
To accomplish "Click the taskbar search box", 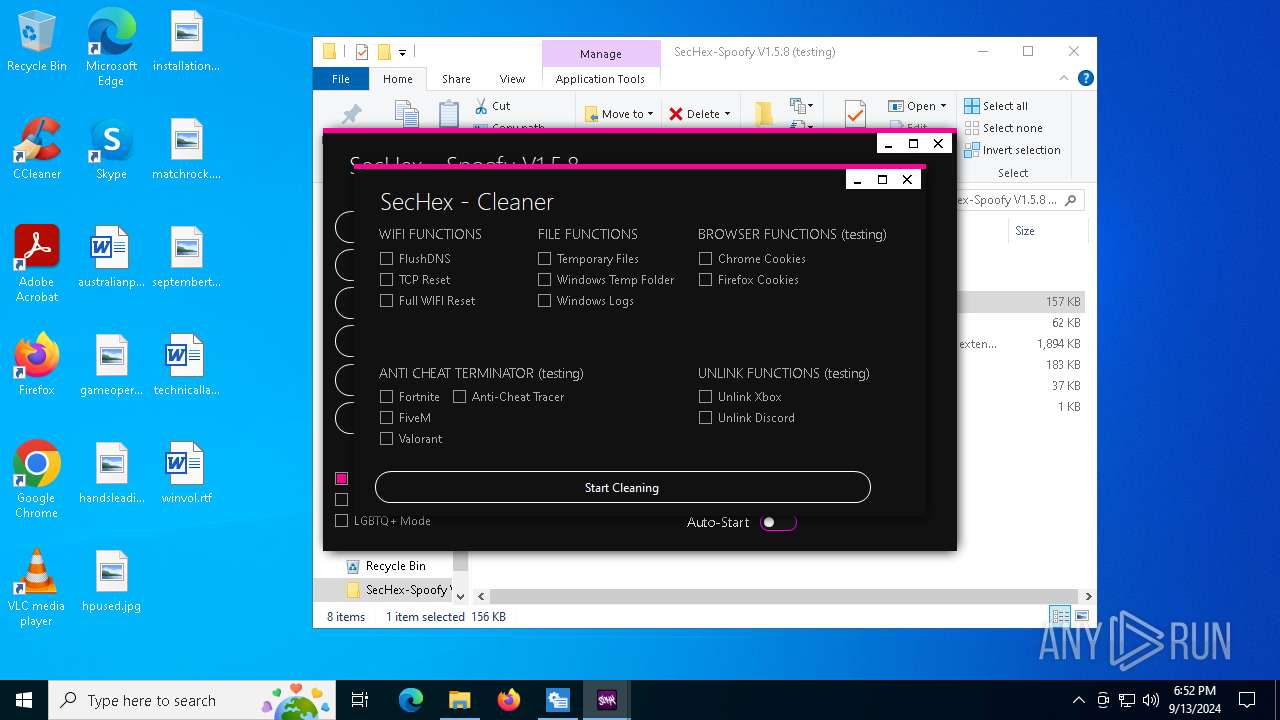I will pyautogui.click(x=192, y=700).
